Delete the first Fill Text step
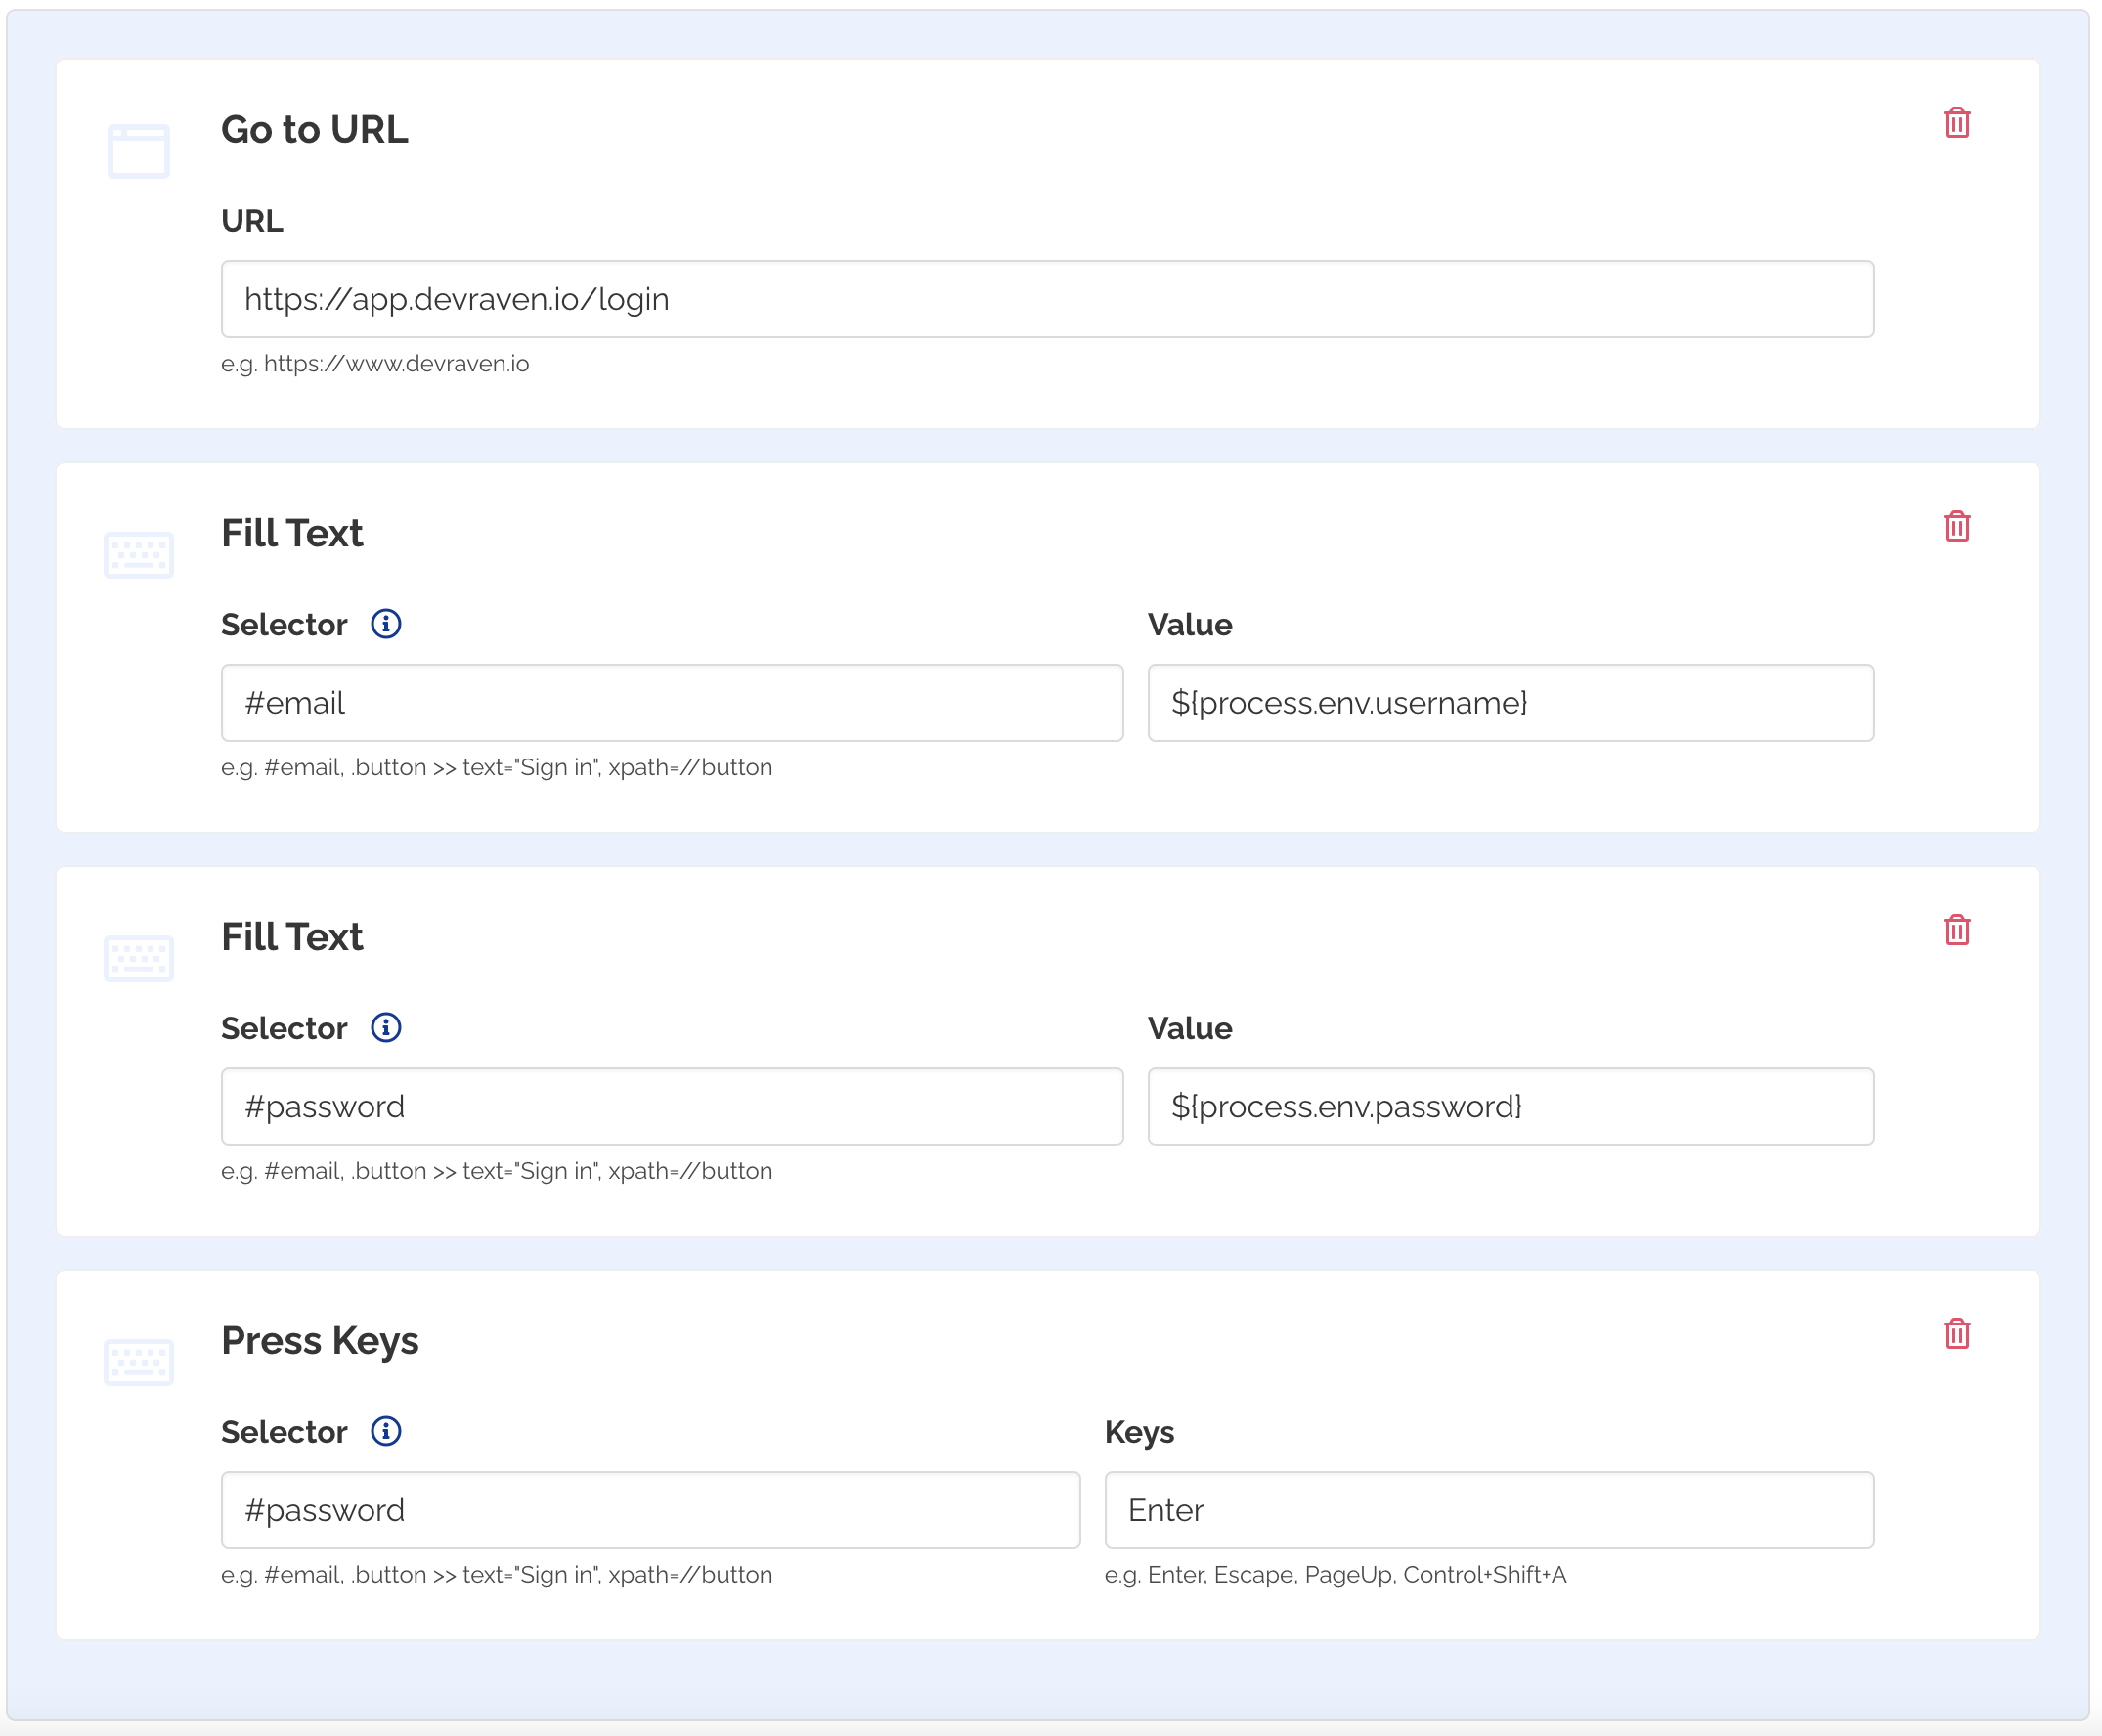 pos(1956,528)
